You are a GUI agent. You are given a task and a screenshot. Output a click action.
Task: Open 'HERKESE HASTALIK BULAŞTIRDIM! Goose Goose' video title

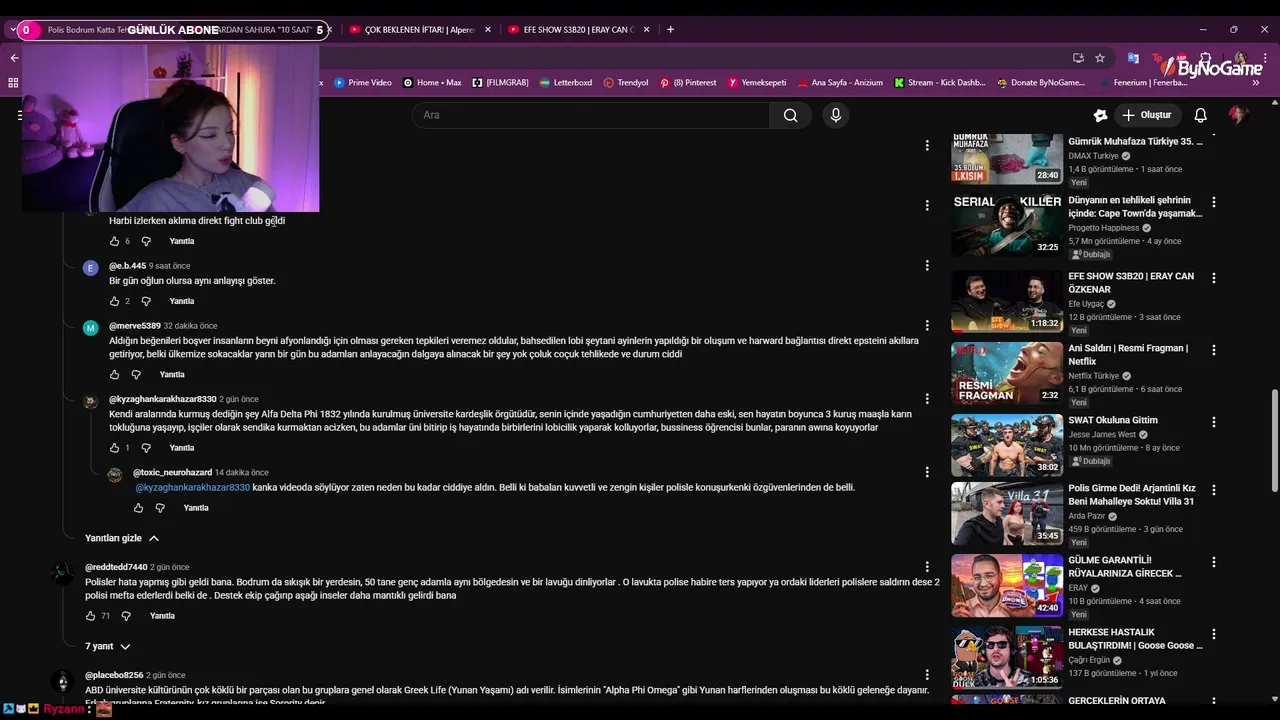tap(1135, 638)
